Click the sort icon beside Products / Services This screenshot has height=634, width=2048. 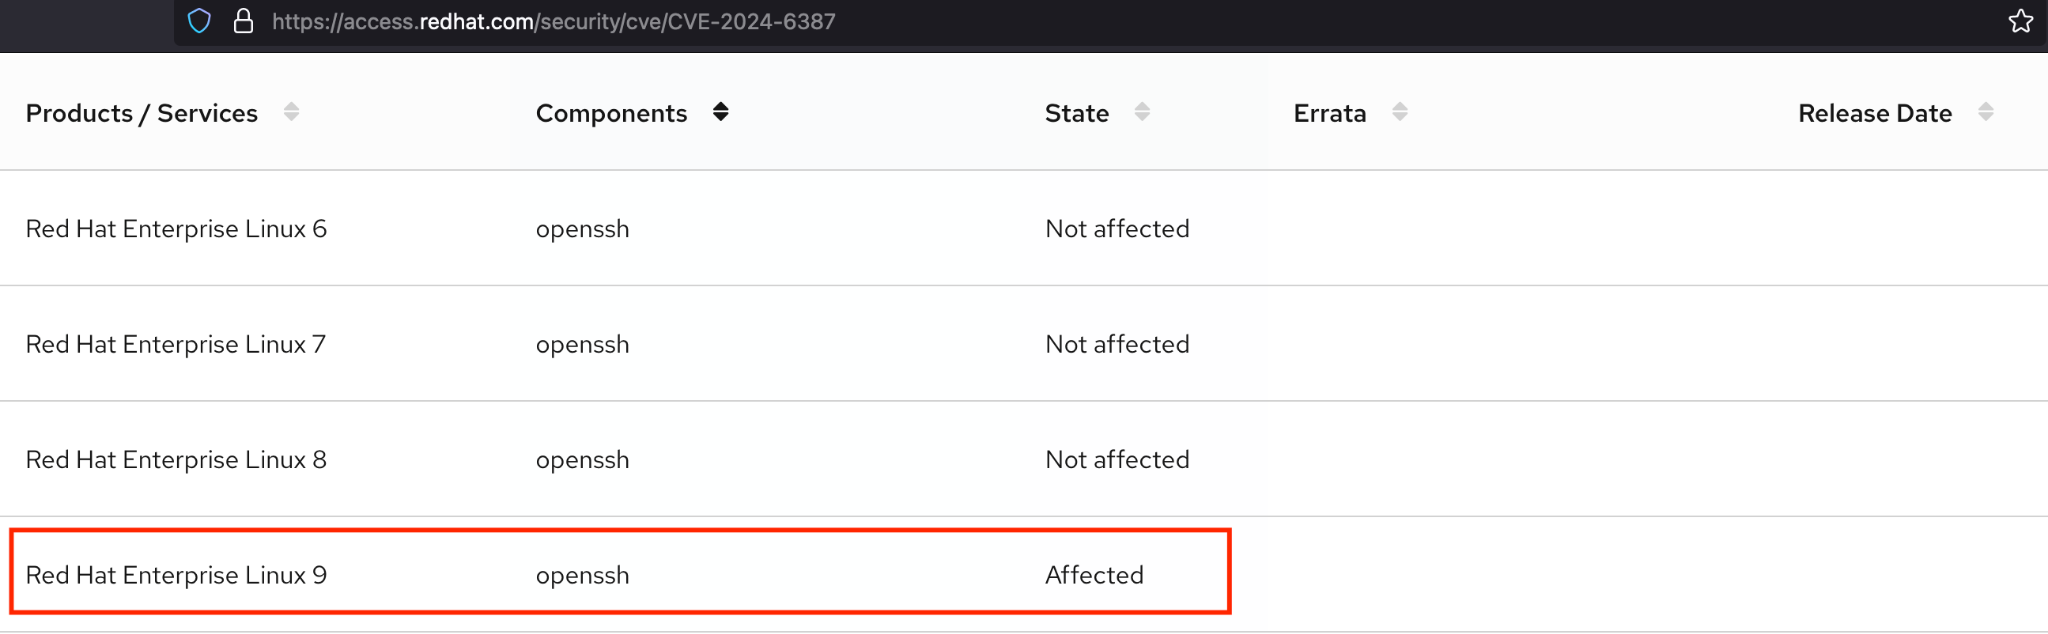291,112
